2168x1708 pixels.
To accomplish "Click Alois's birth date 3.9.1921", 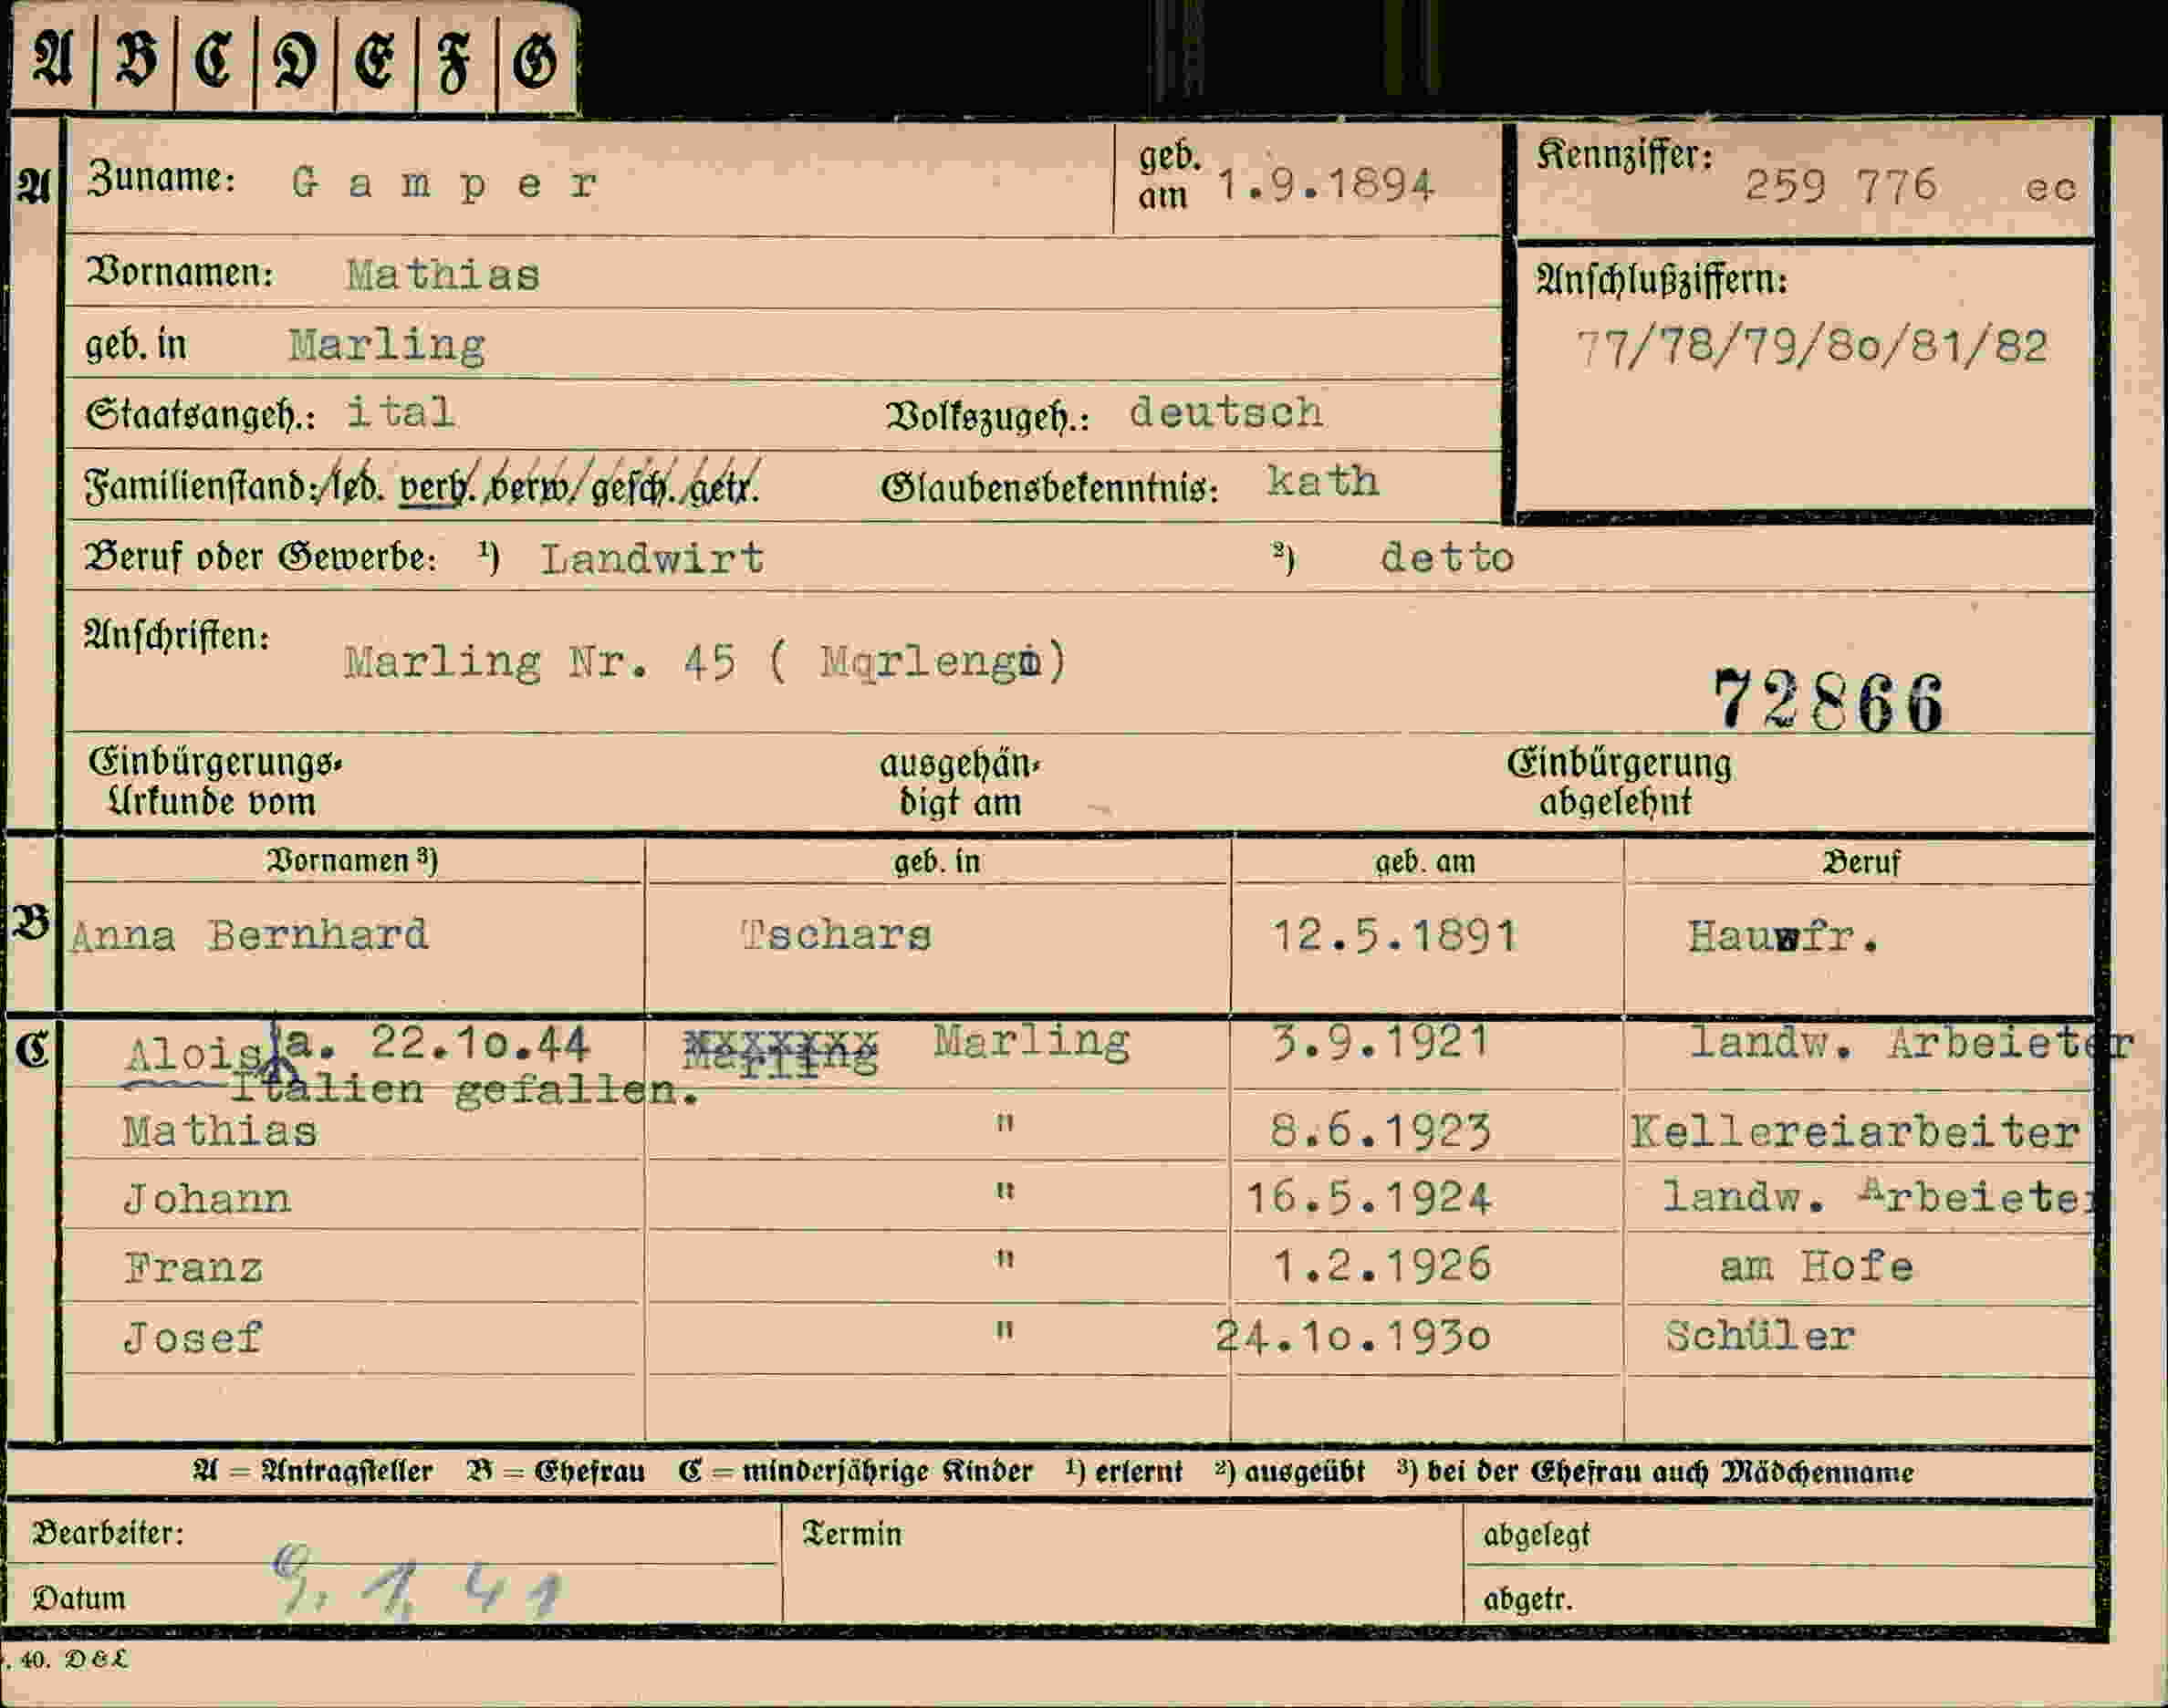I will pos(1381,1042).
